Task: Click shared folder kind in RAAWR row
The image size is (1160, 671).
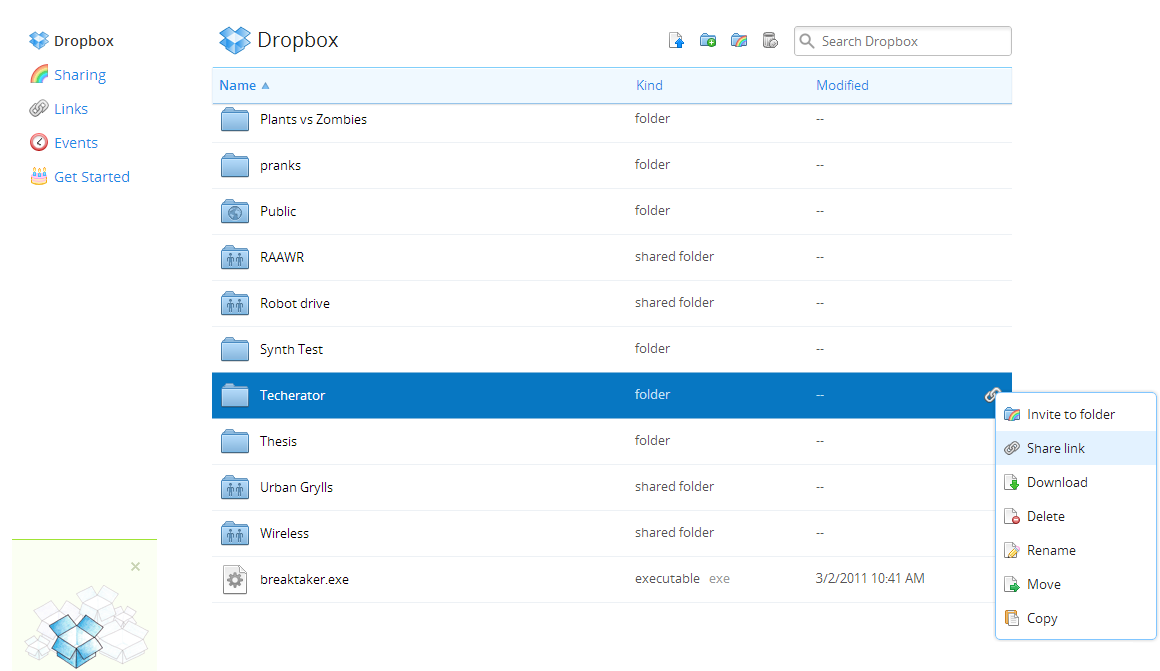Action: (x=675, y=257)
